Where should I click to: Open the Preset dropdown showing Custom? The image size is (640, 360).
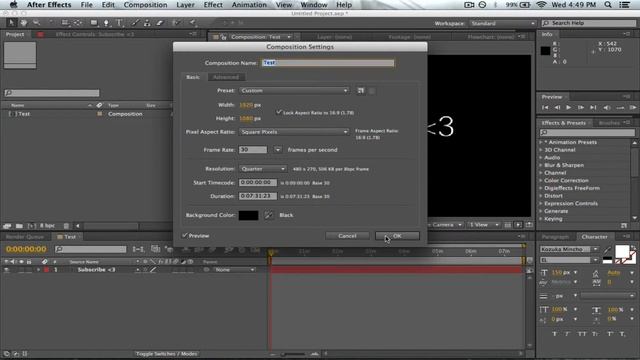tap(294, 91)
